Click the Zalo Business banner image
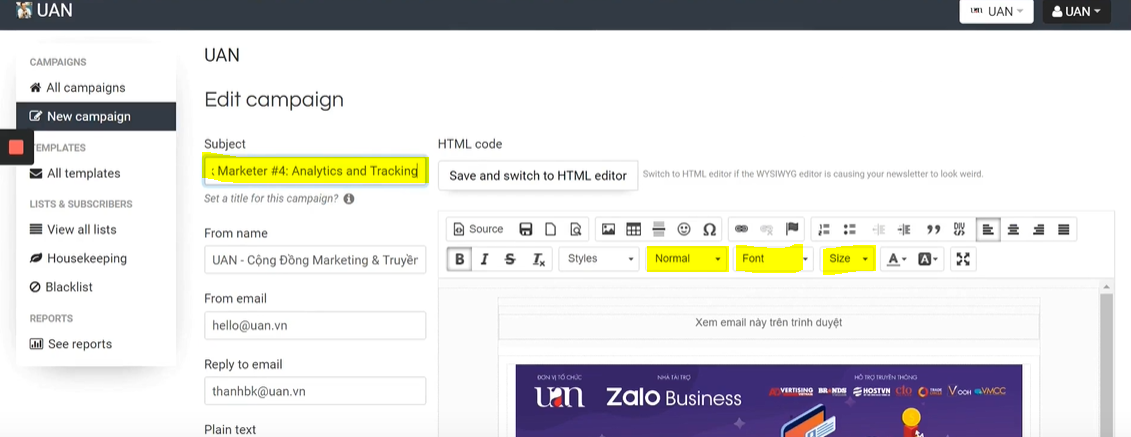Screen dimensions: 1131x437 click(x=769, y=401)
